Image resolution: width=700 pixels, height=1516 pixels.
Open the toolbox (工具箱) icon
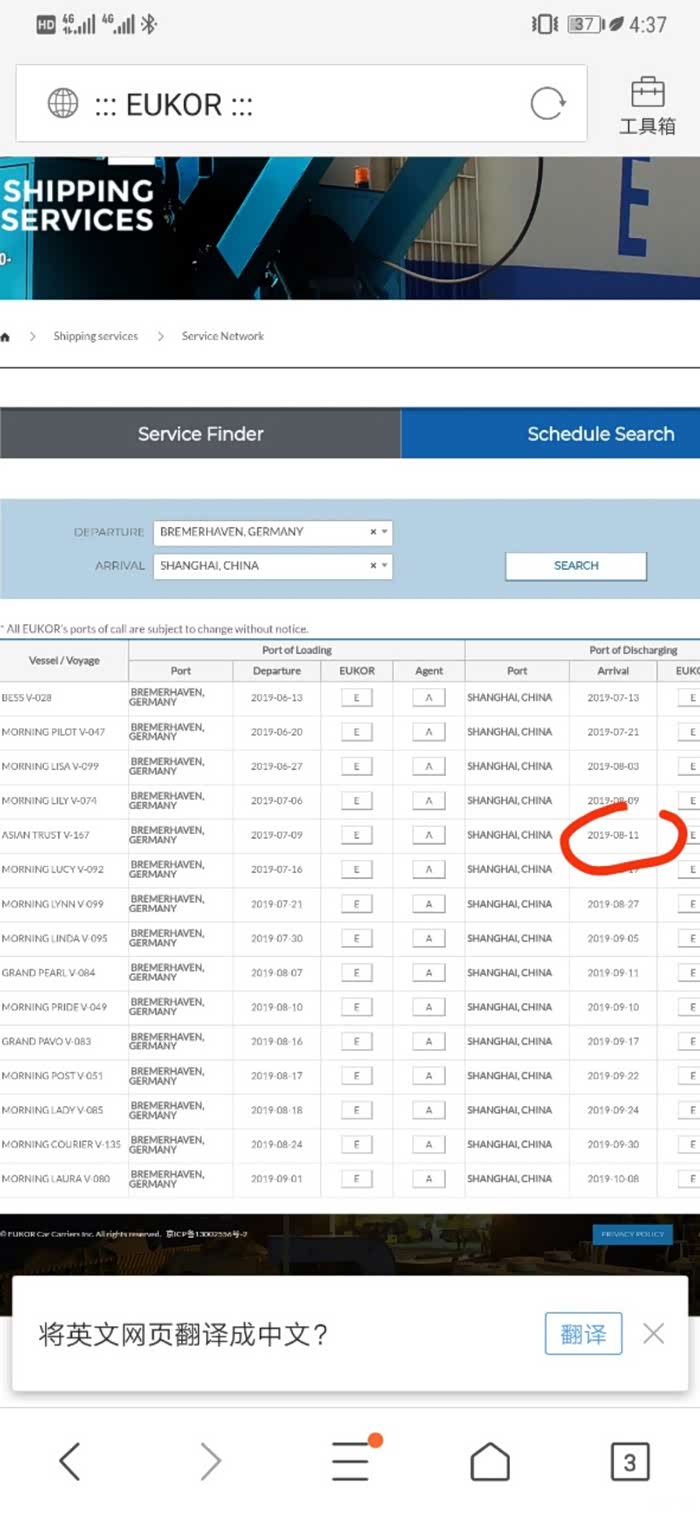click(x=647, y=105)
